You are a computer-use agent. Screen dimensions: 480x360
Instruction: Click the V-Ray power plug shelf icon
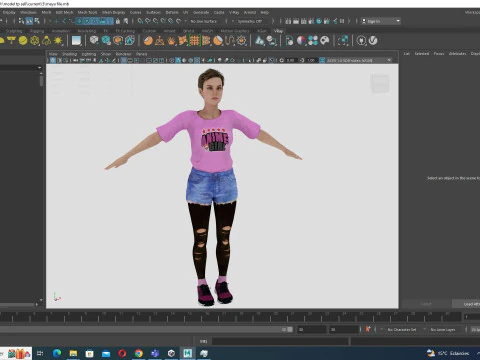[361, 41]
